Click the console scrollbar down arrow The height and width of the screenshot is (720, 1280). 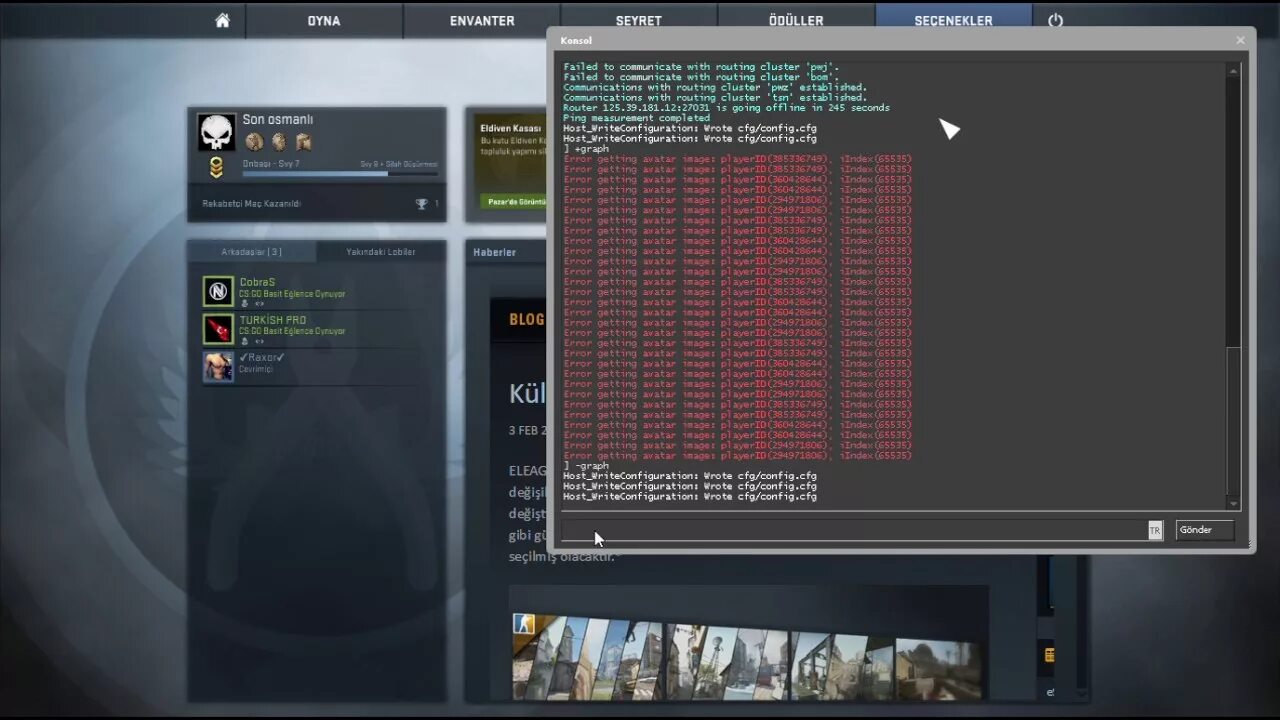1233,504
